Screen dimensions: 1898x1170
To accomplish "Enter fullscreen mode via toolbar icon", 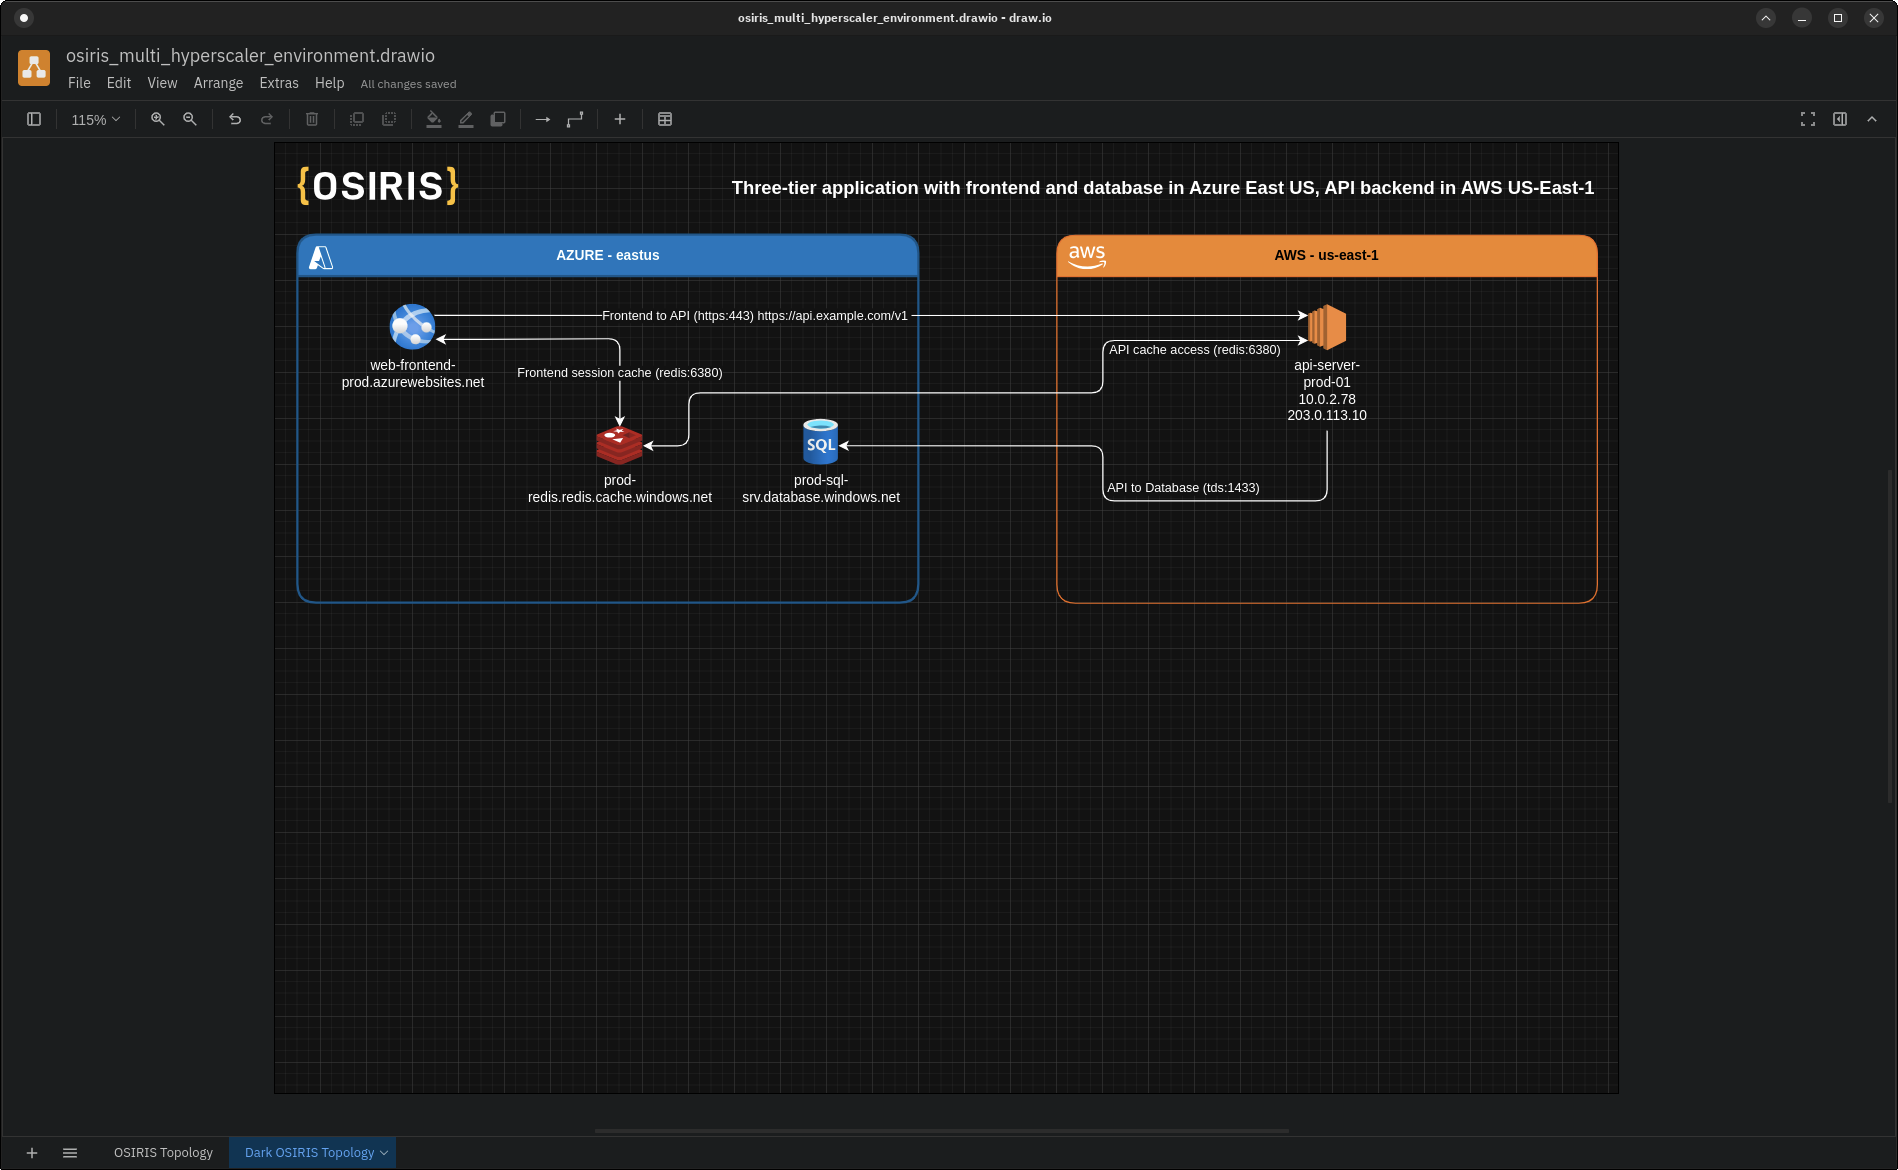I will pos(1808,119).
